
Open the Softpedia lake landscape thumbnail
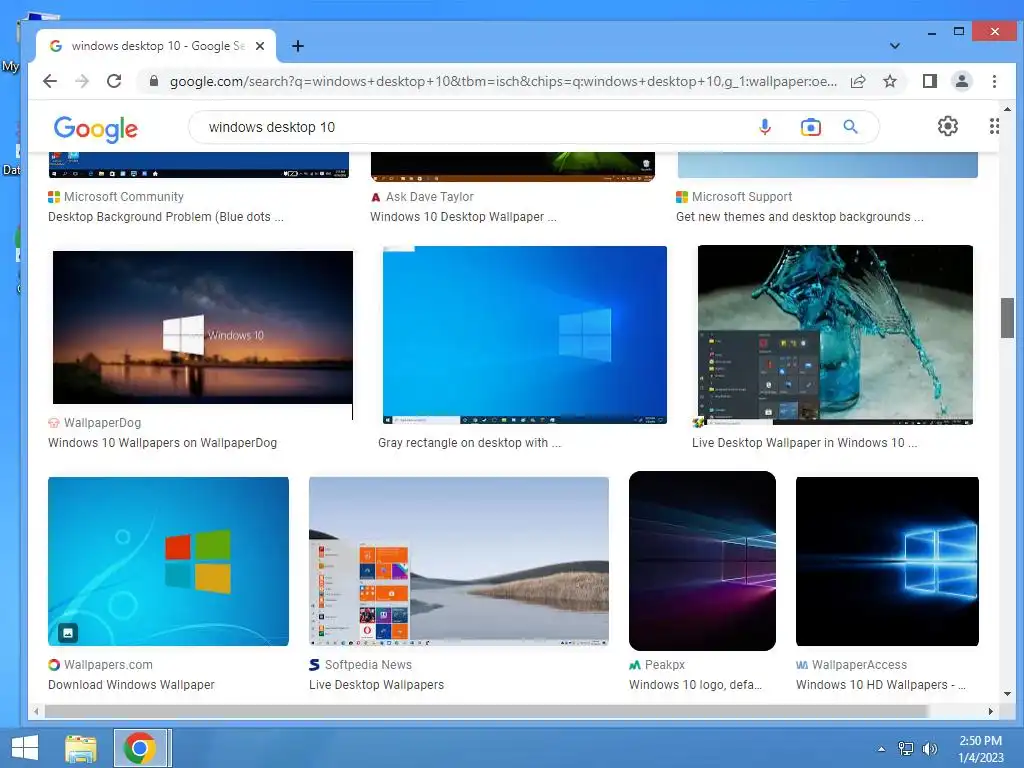(x=458, y=562)
